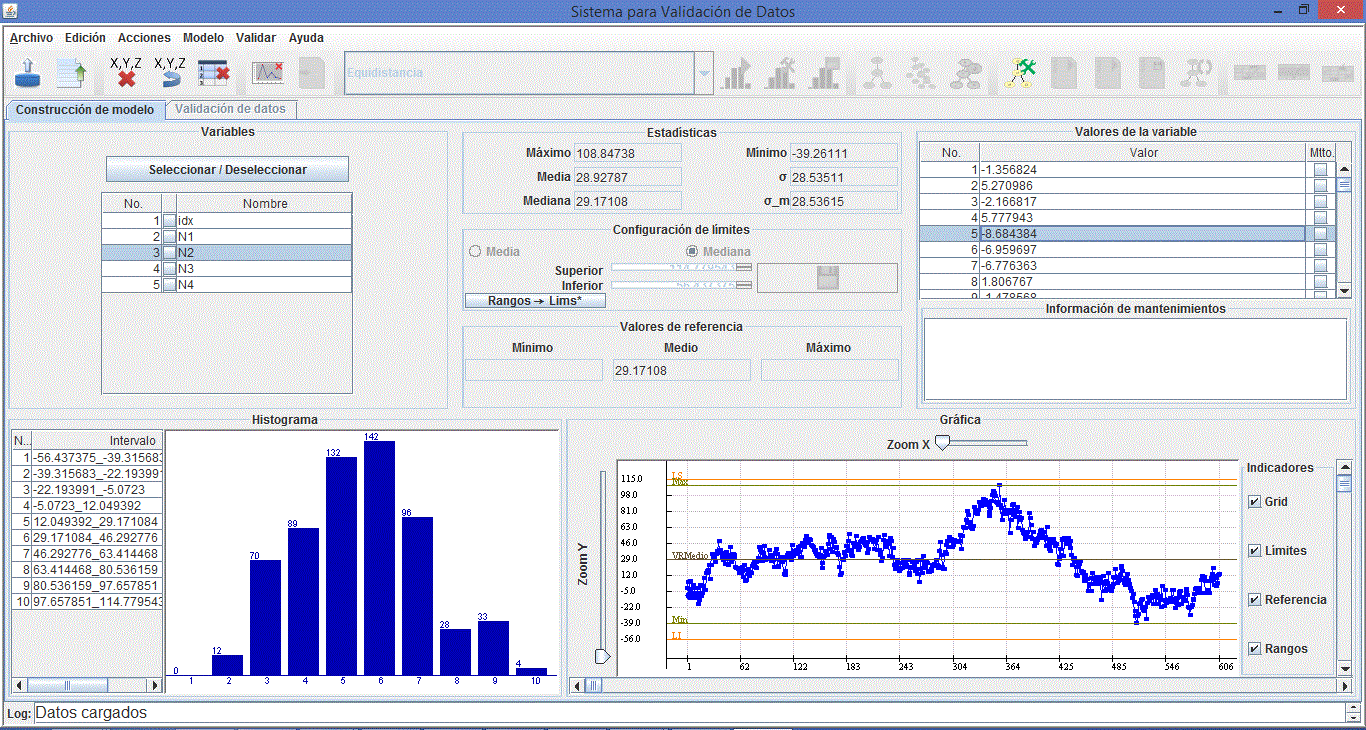
Task: Click the Medio reference value field 29.17108
Action: 681,370
